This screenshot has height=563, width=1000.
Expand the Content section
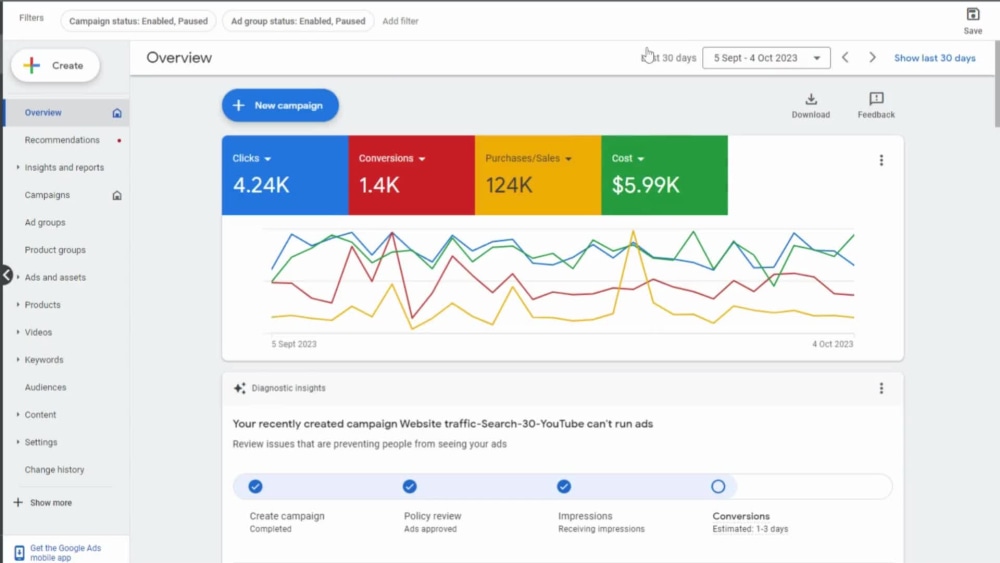coord(18,414)
